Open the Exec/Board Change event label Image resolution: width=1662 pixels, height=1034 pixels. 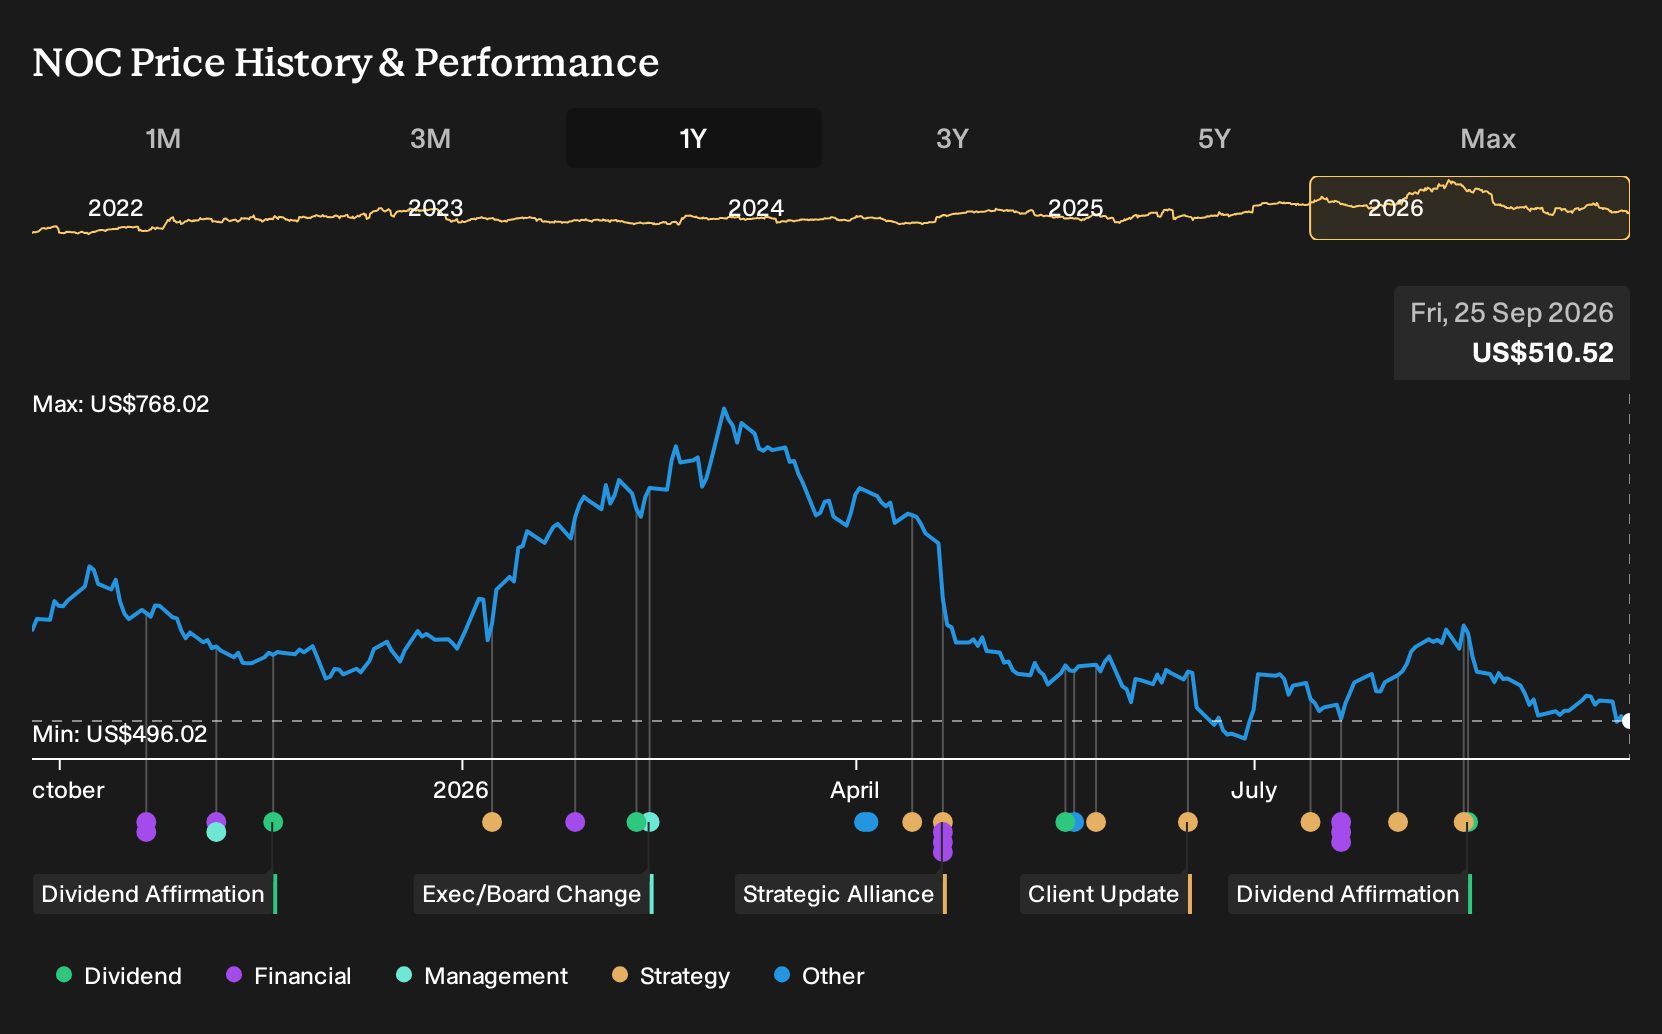pyautogui.click(x=533, y=894)
